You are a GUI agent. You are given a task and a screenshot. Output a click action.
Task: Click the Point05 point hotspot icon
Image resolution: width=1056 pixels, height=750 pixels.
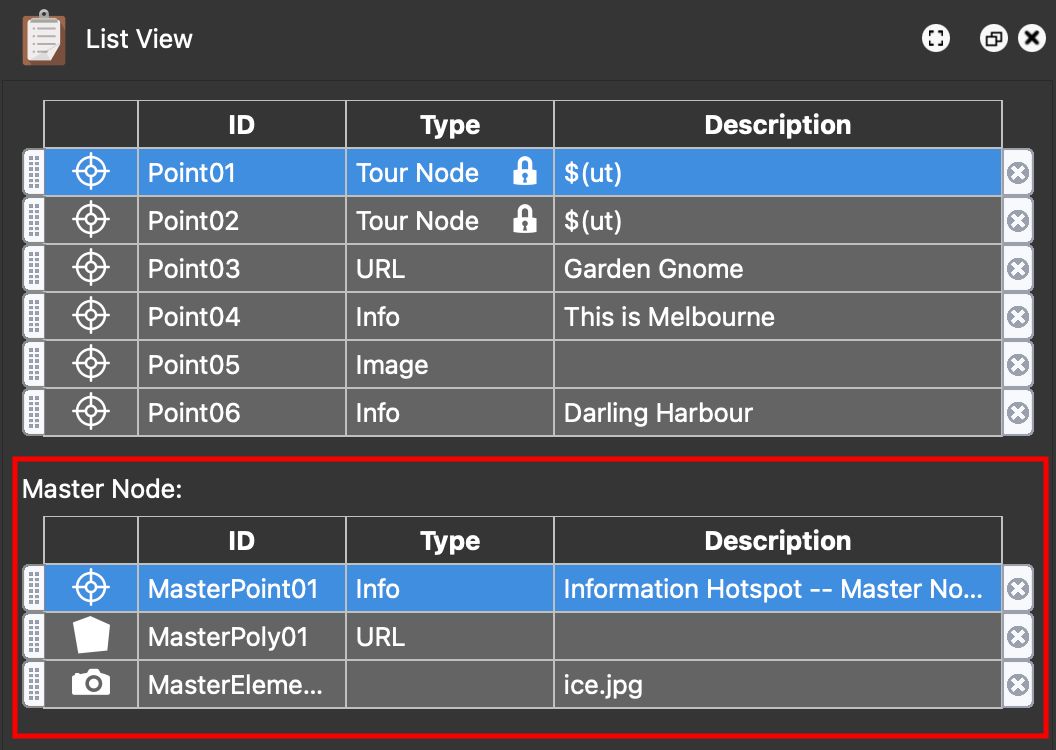coord(89,364)
